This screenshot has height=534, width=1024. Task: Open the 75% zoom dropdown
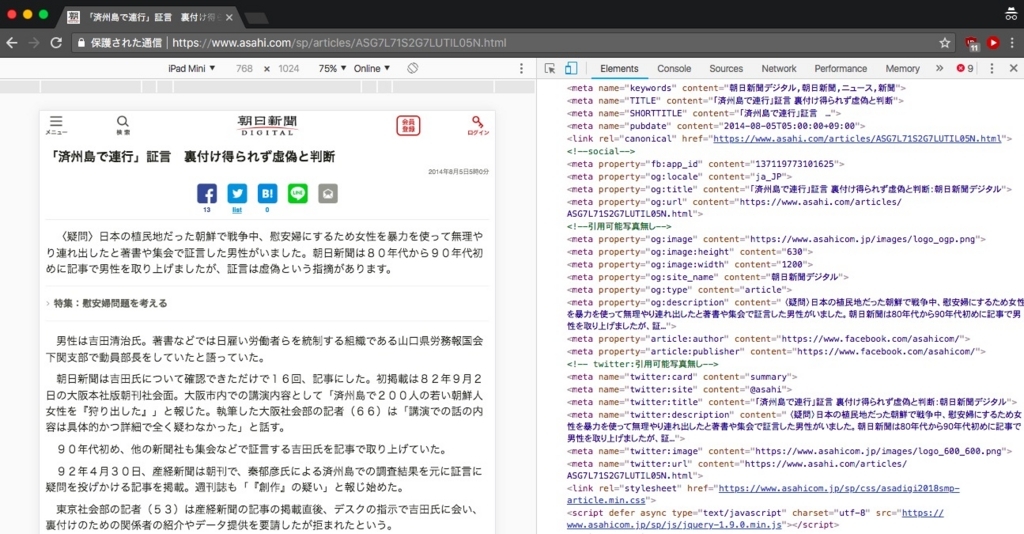(x=332, y=68)
